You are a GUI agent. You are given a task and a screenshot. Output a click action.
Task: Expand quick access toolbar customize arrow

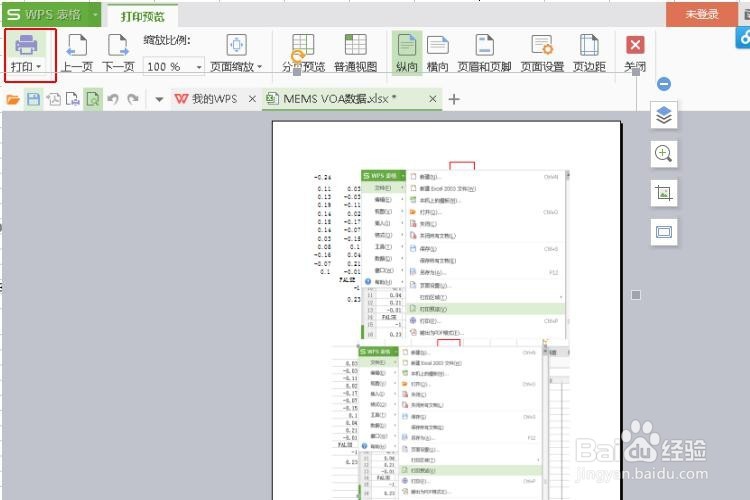[159, 100]
